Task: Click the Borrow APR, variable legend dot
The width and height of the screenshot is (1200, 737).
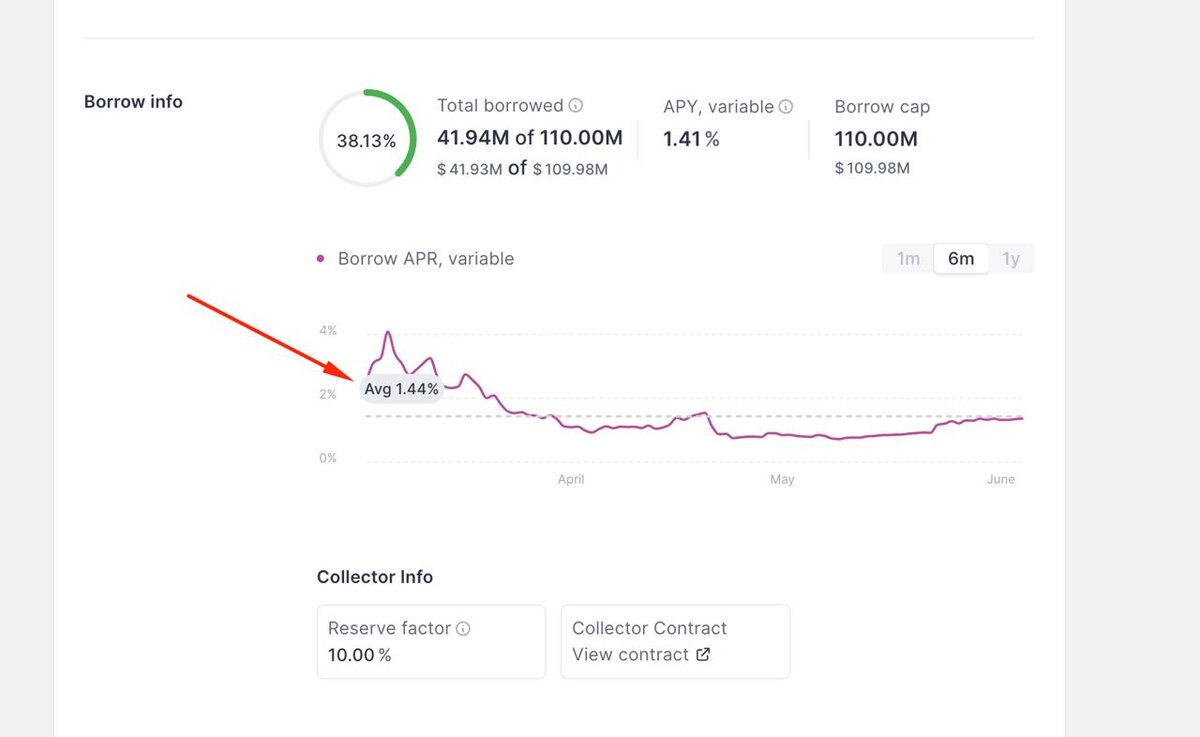Action: [321, 258]
